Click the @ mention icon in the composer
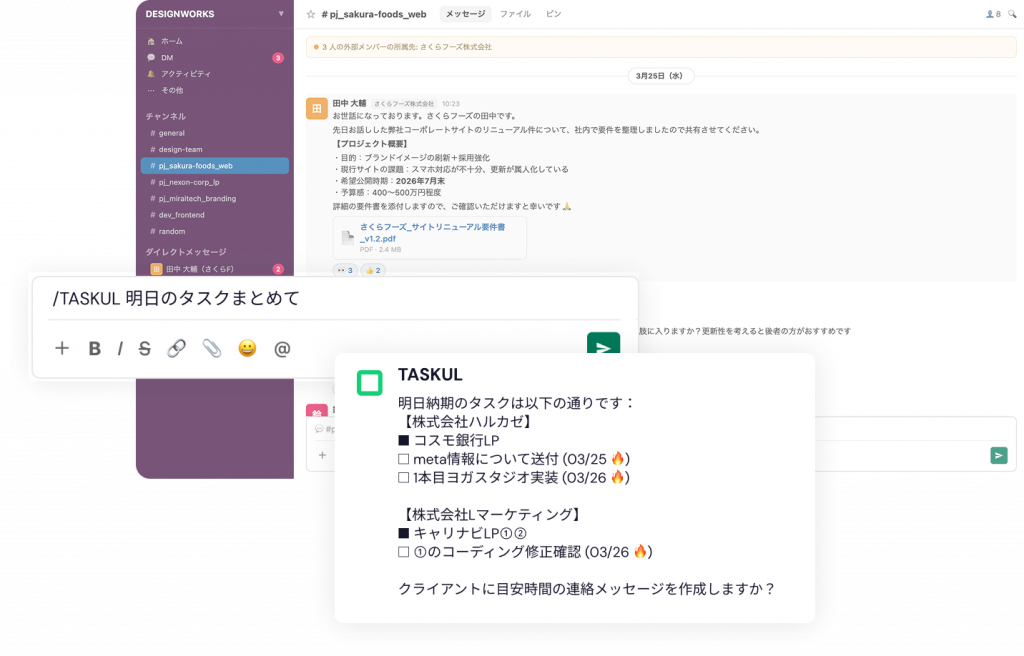The image size is (1024, 656). [x=282, y=349]
